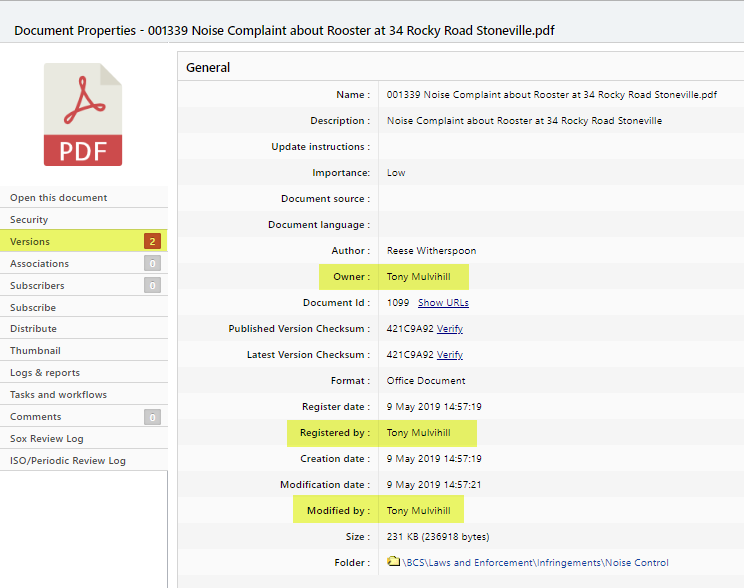The image size is (744, 588).
Task: Open this document from the sidebar
Action: [x=58, y=198]
